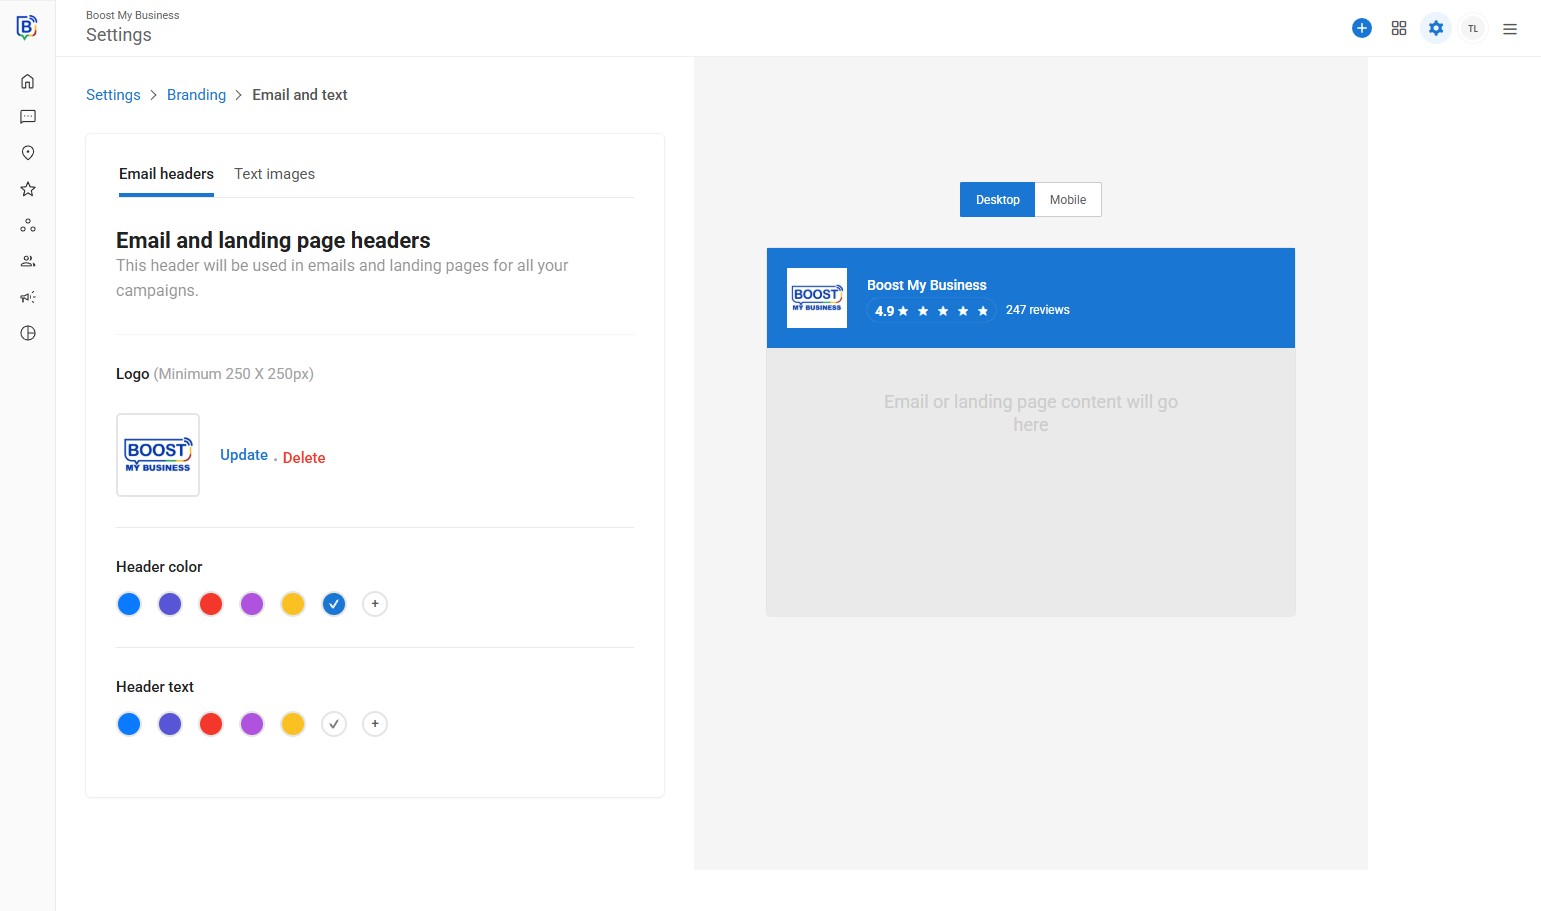
Task: Click the Update logo link
Action: coord(244,455)
